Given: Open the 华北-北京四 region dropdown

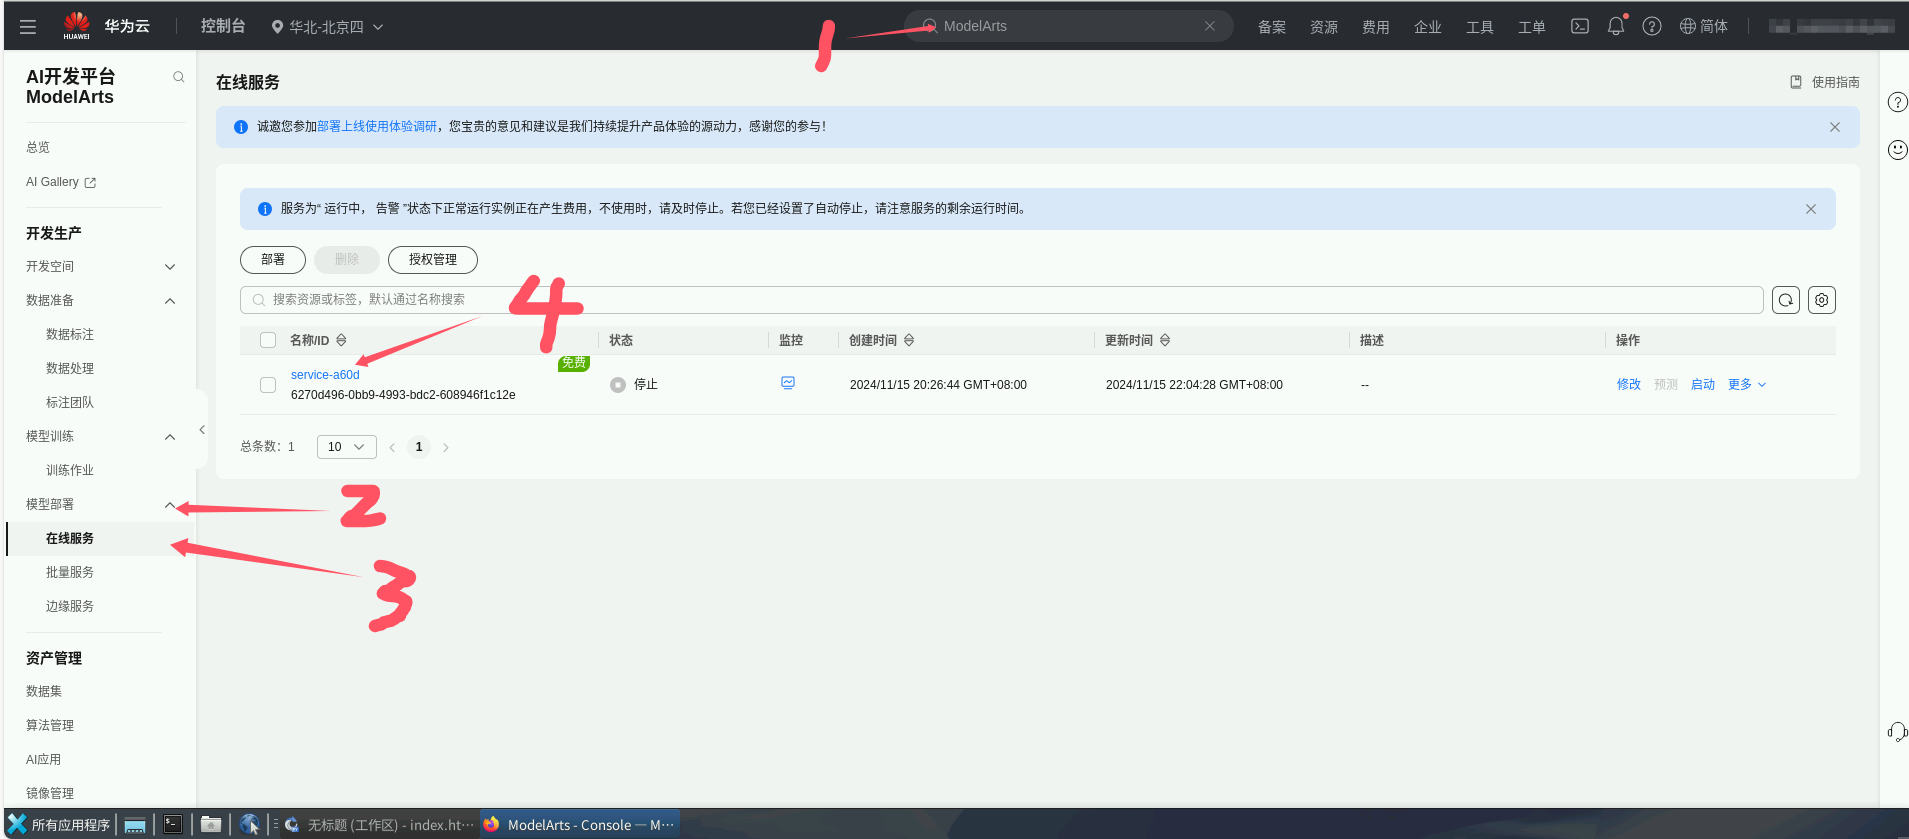Looking at the screenshot, I should (x=327, y=27).
